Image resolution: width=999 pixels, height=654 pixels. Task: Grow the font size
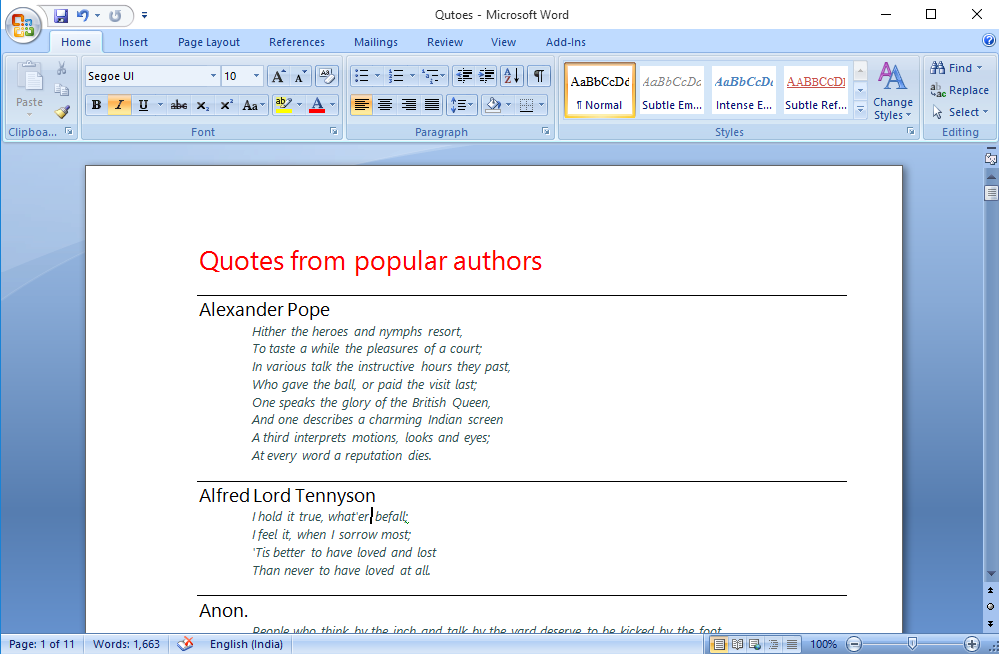coord(278,76)
